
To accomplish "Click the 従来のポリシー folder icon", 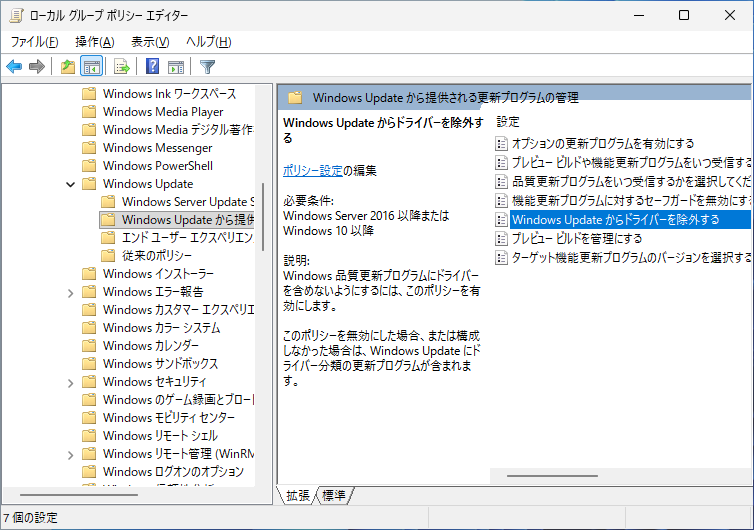I will 108,255.
